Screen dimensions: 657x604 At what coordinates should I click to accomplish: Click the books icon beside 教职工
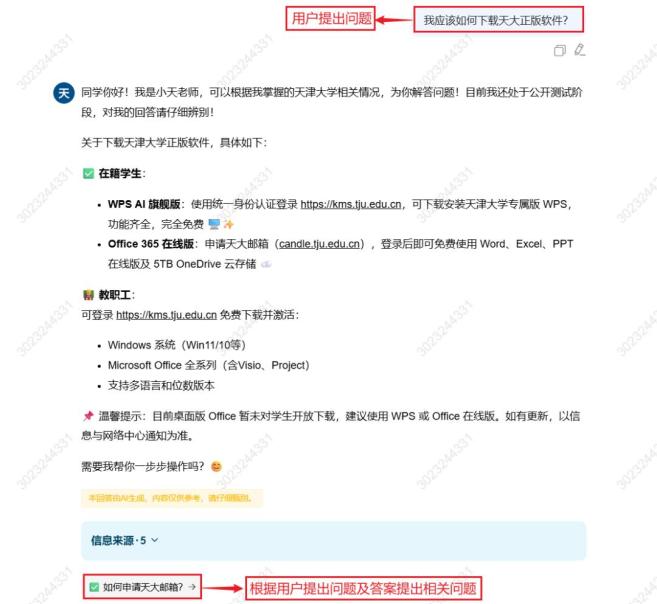pos(88,295)
